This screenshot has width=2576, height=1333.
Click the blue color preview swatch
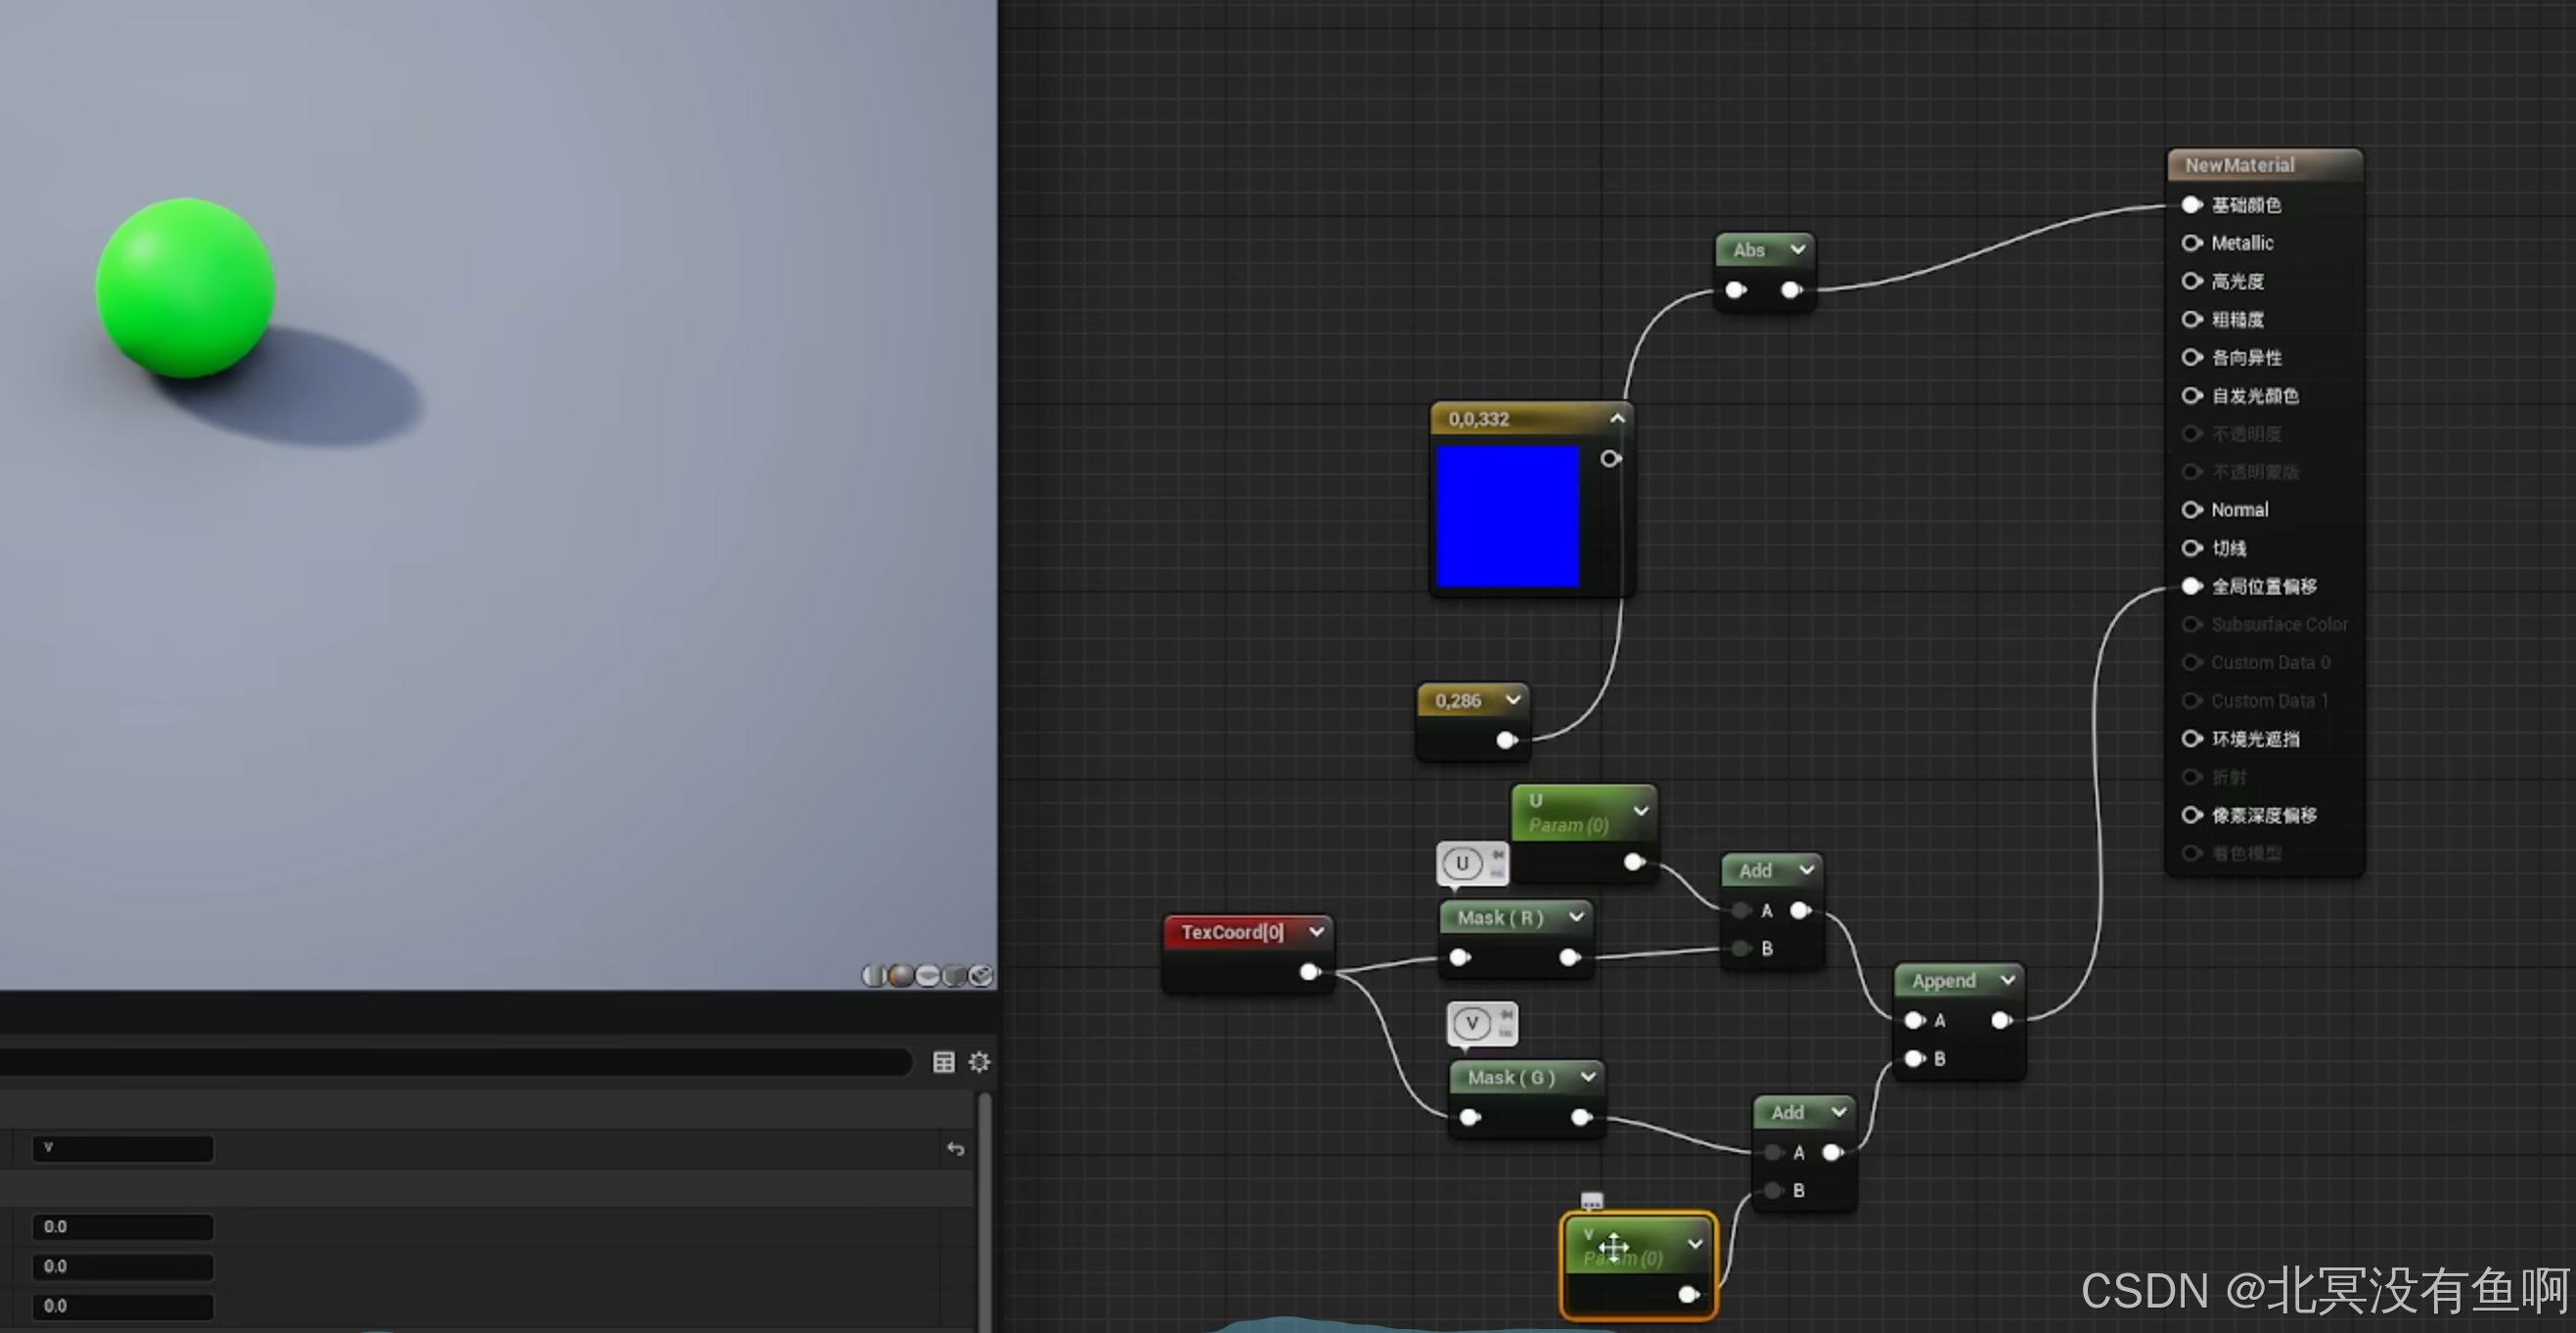click(x=1507, y=516)
